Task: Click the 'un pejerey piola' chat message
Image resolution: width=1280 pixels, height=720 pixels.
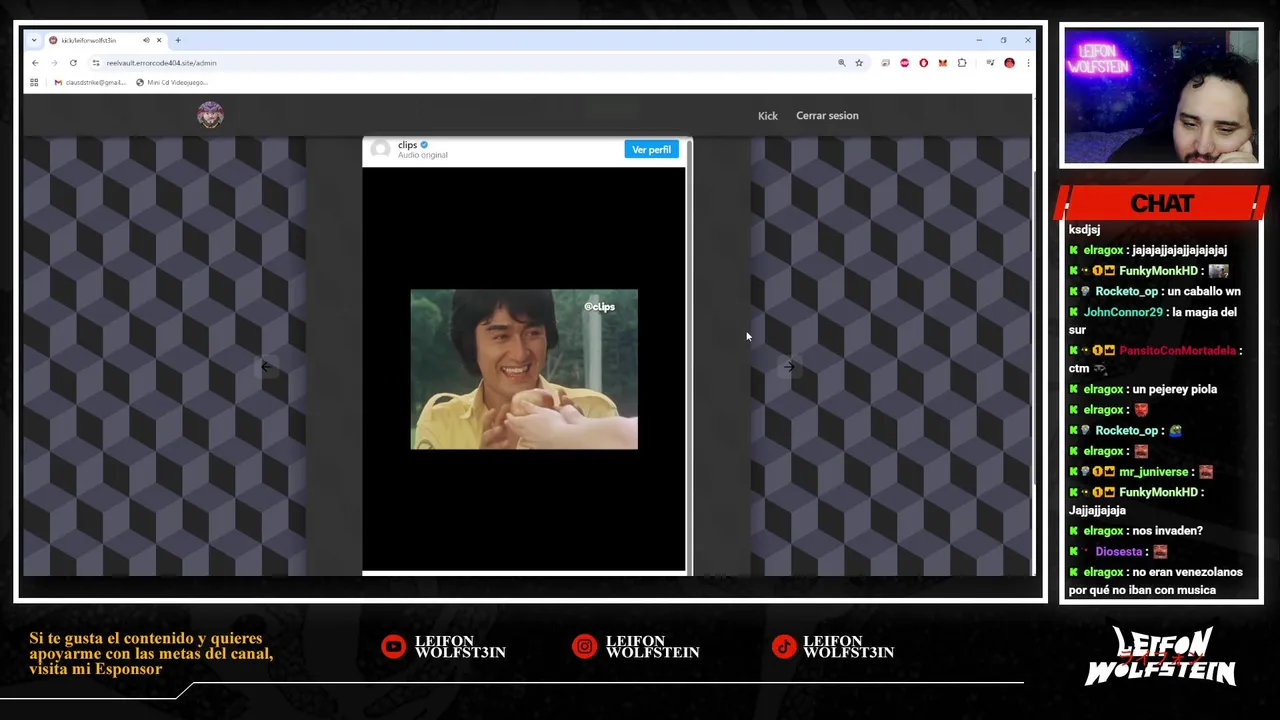Action: pos(1174,389)
